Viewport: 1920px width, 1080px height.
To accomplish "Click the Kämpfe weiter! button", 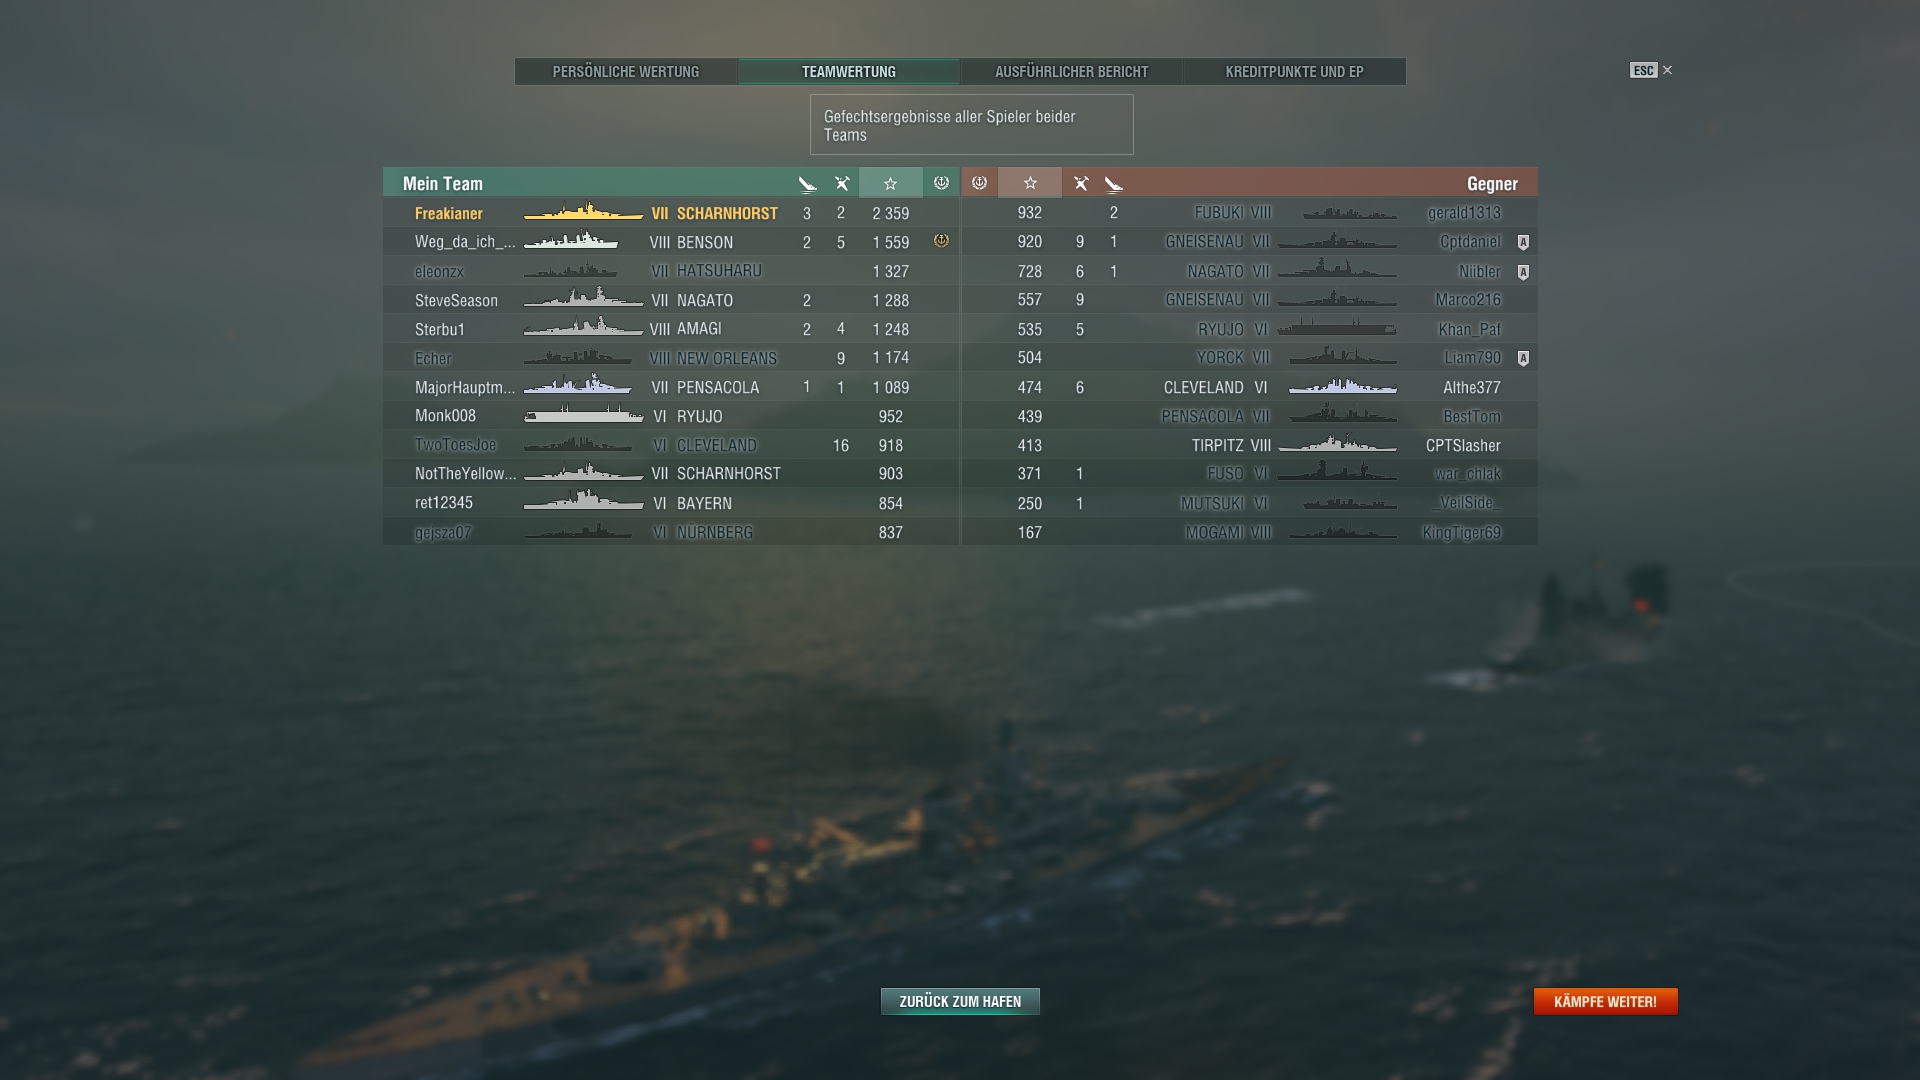I will pos(1605,1001).
